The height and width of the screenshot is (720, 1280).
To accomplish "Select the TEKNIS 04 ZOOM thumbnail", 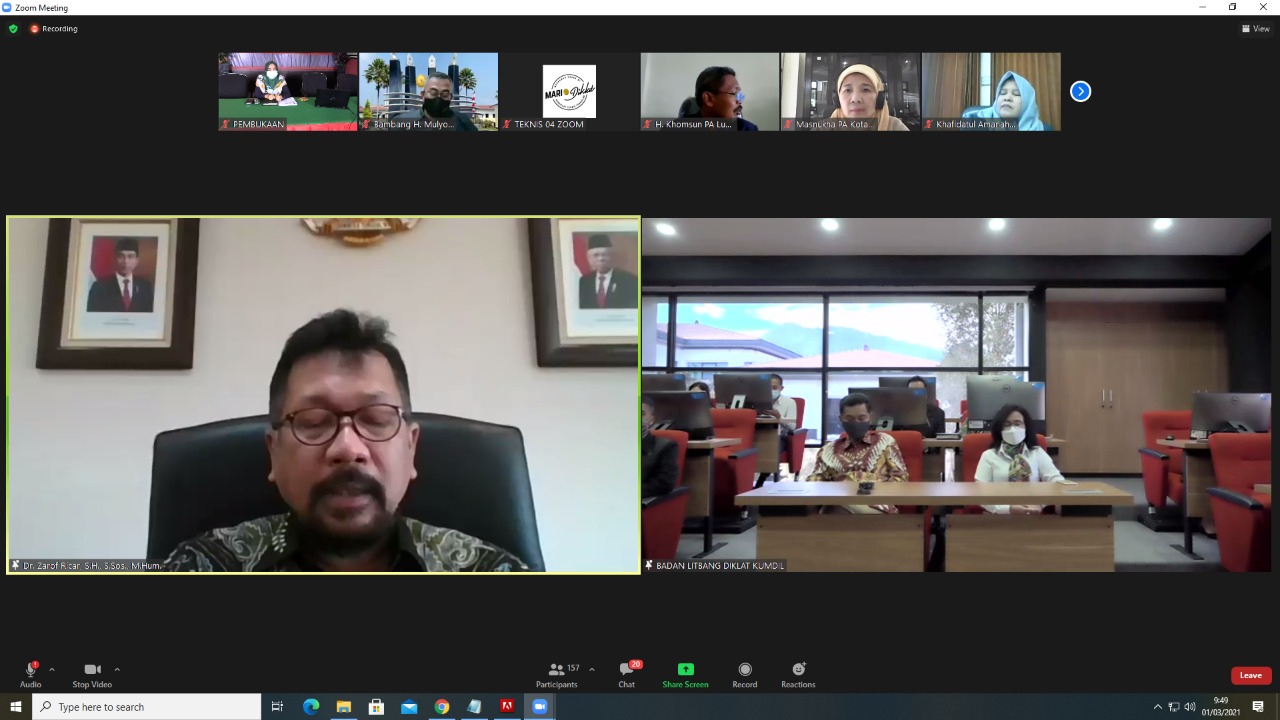I will (569, 91).
